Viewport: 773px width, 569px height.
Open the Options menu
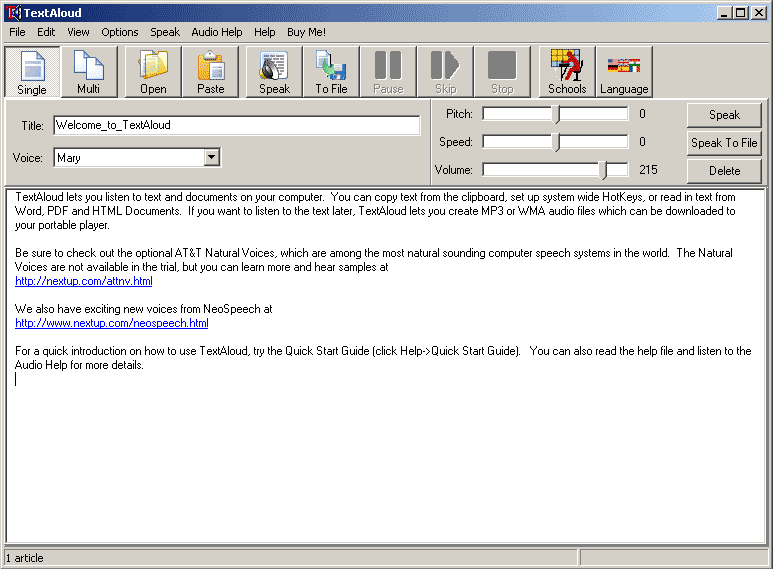click(120, 32)
